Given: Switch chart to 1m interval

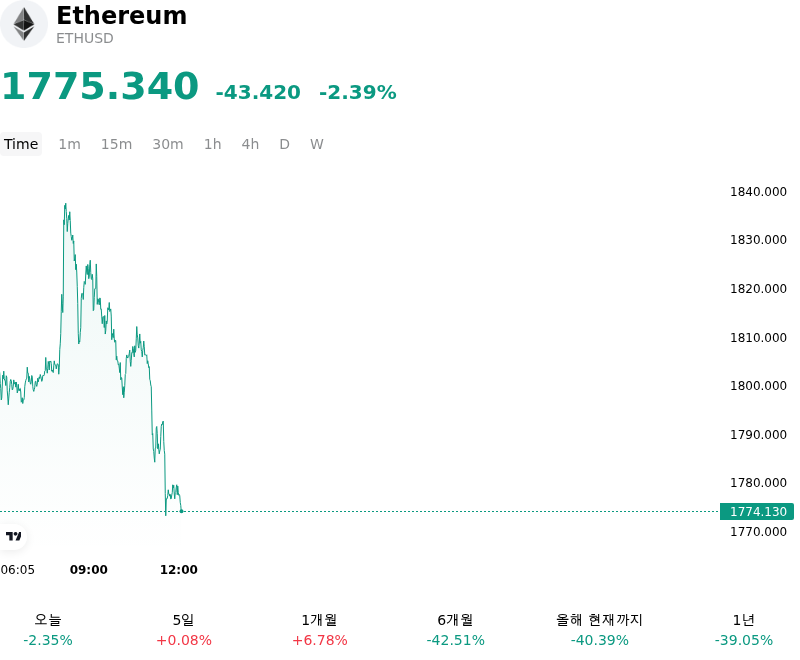Looking at the screenshot, I should point(69,144).
